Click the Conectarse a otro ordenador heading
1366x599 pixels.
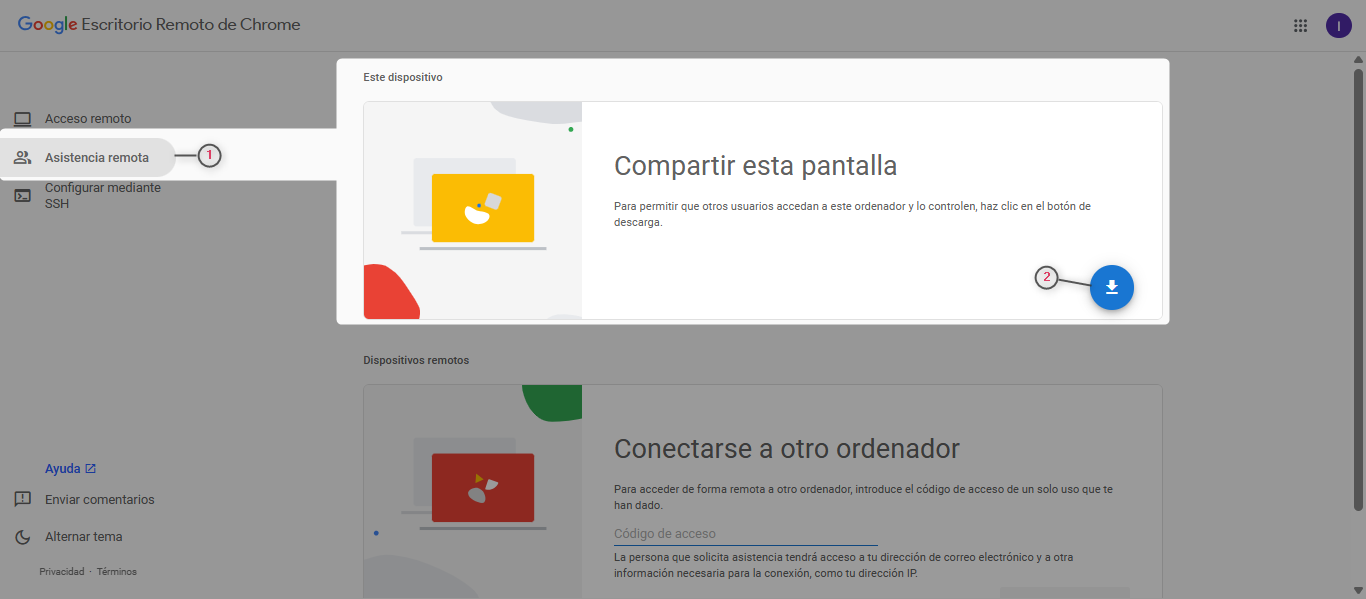tap(787, 448)
